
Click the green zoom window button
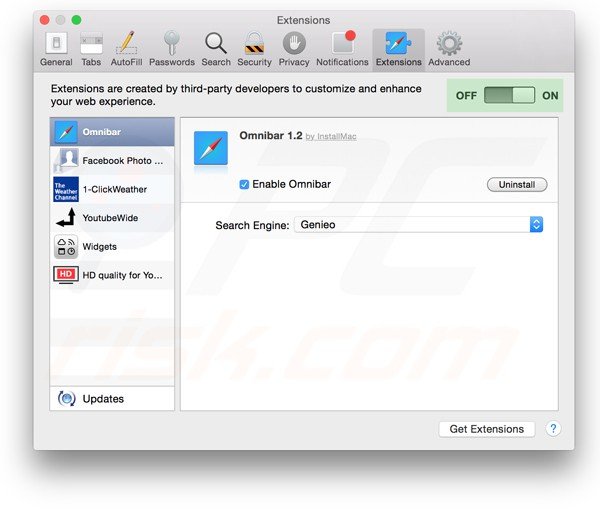point(77,20)
